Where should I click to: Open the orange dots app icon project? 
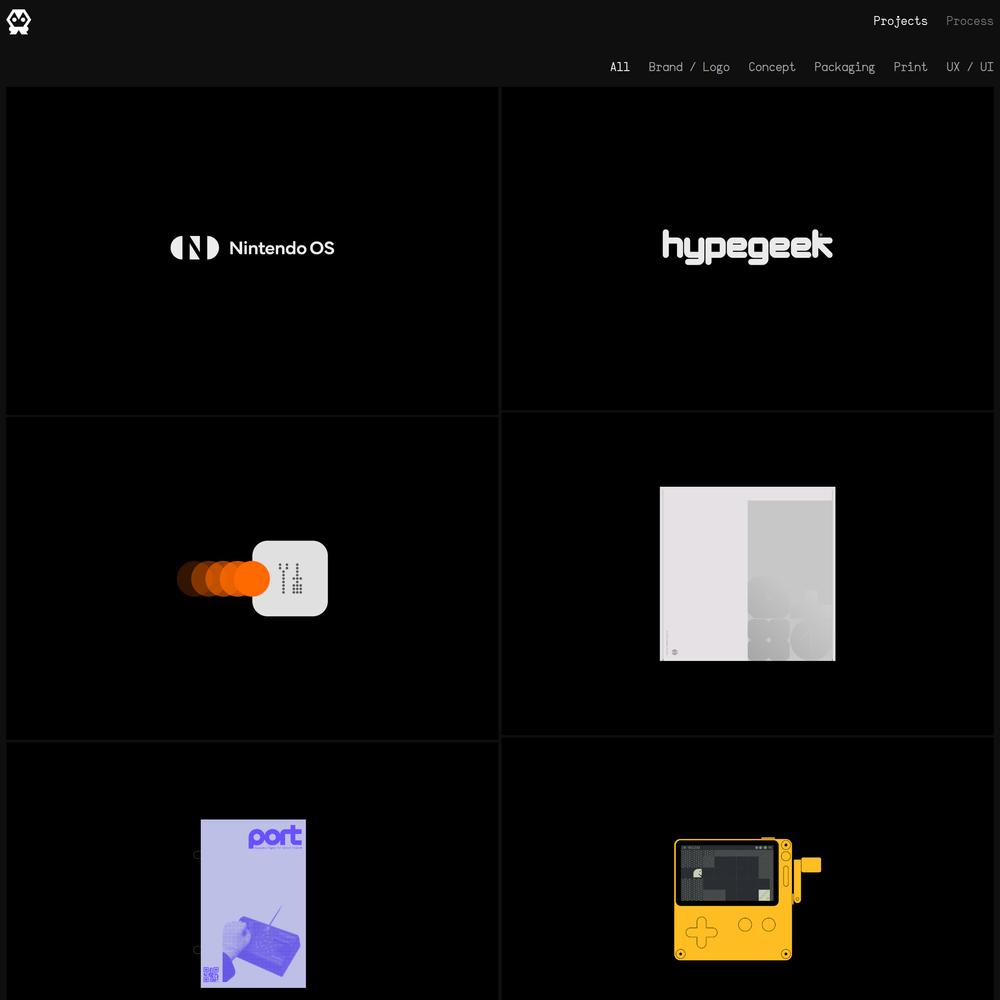click(253, 578)
